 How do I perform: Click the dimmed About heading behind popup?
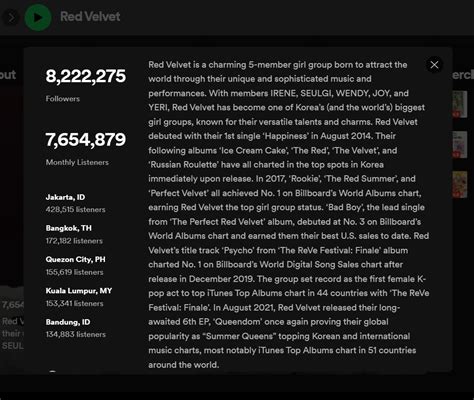[x=8, y=75]
